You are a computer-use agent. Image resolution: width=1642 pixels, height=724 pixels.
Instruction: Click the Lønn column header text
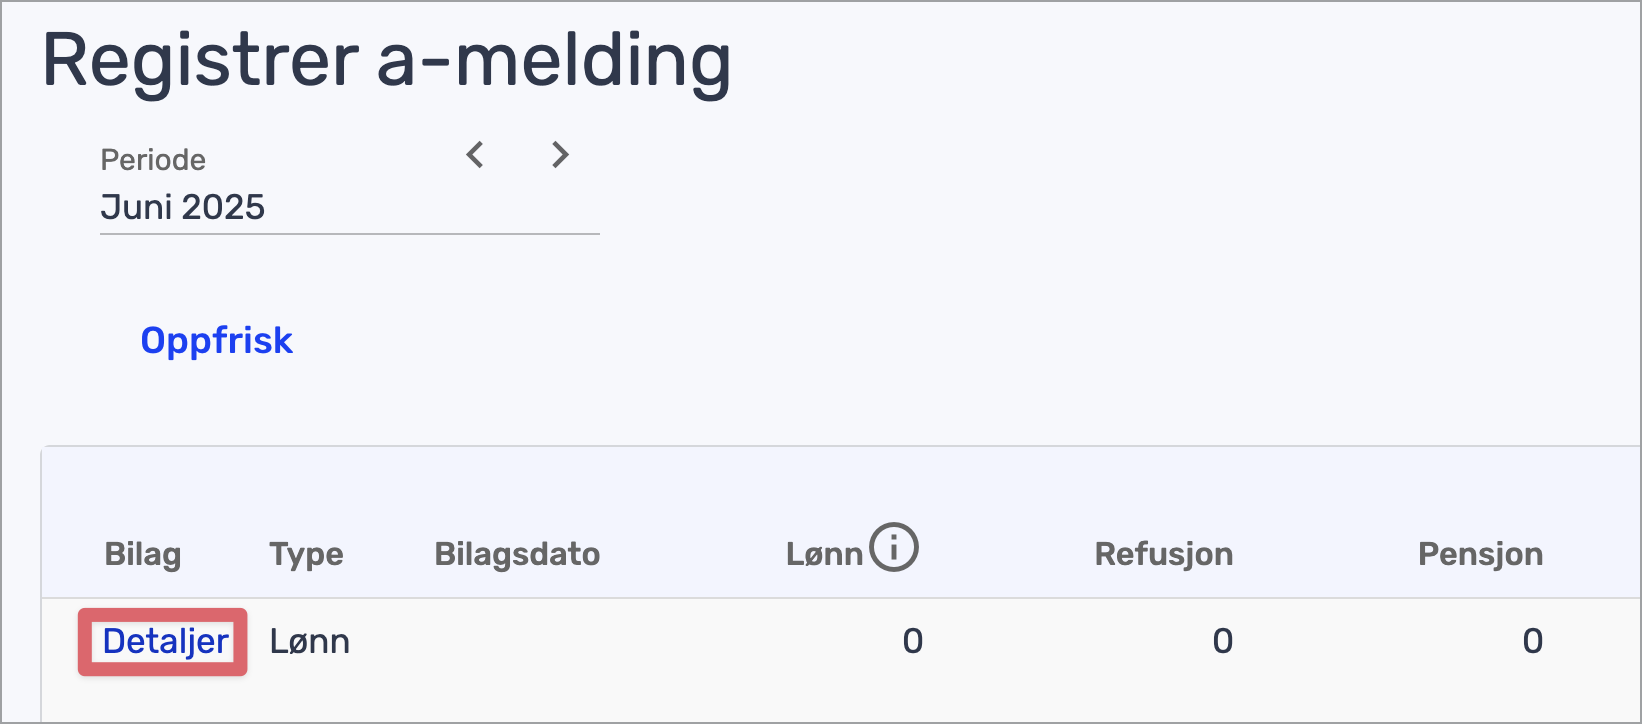point(824,554)
